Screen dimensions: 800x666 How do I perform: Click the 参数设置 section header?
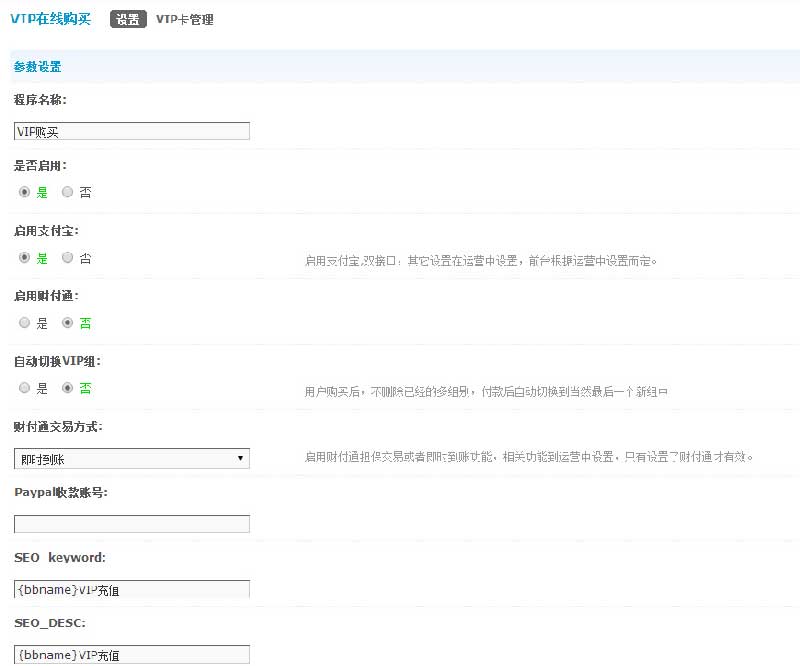click(x=37, y=67)
